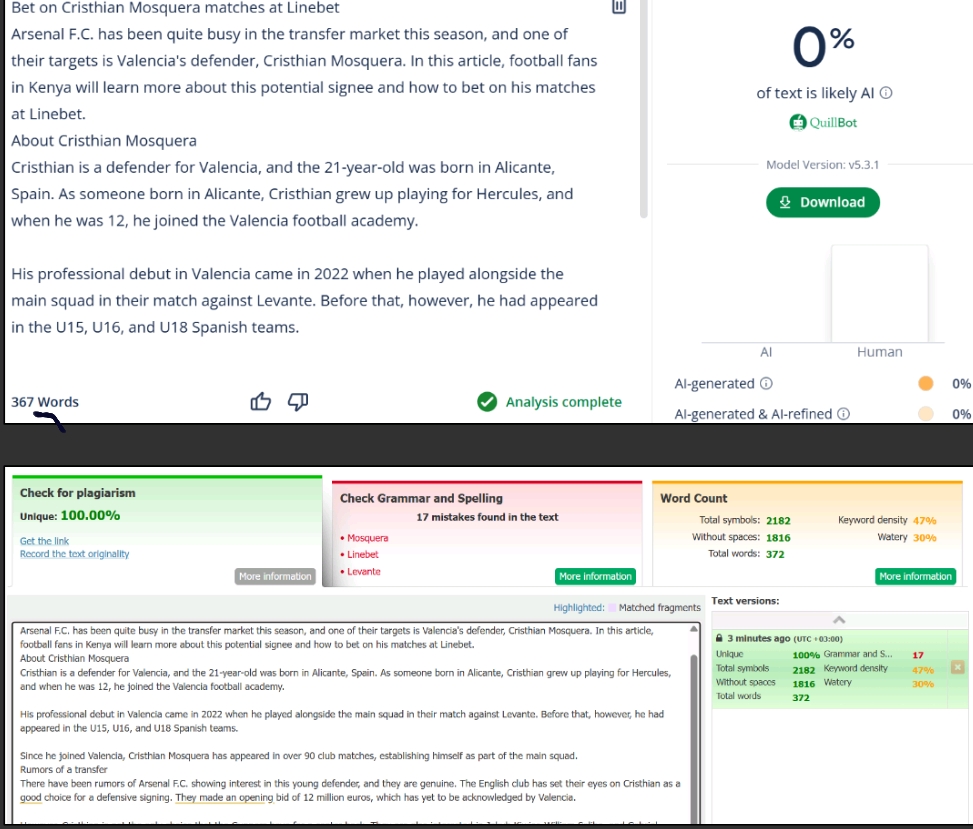Select the Check Grammar and Spelling panel title

(x=421, y=498)
